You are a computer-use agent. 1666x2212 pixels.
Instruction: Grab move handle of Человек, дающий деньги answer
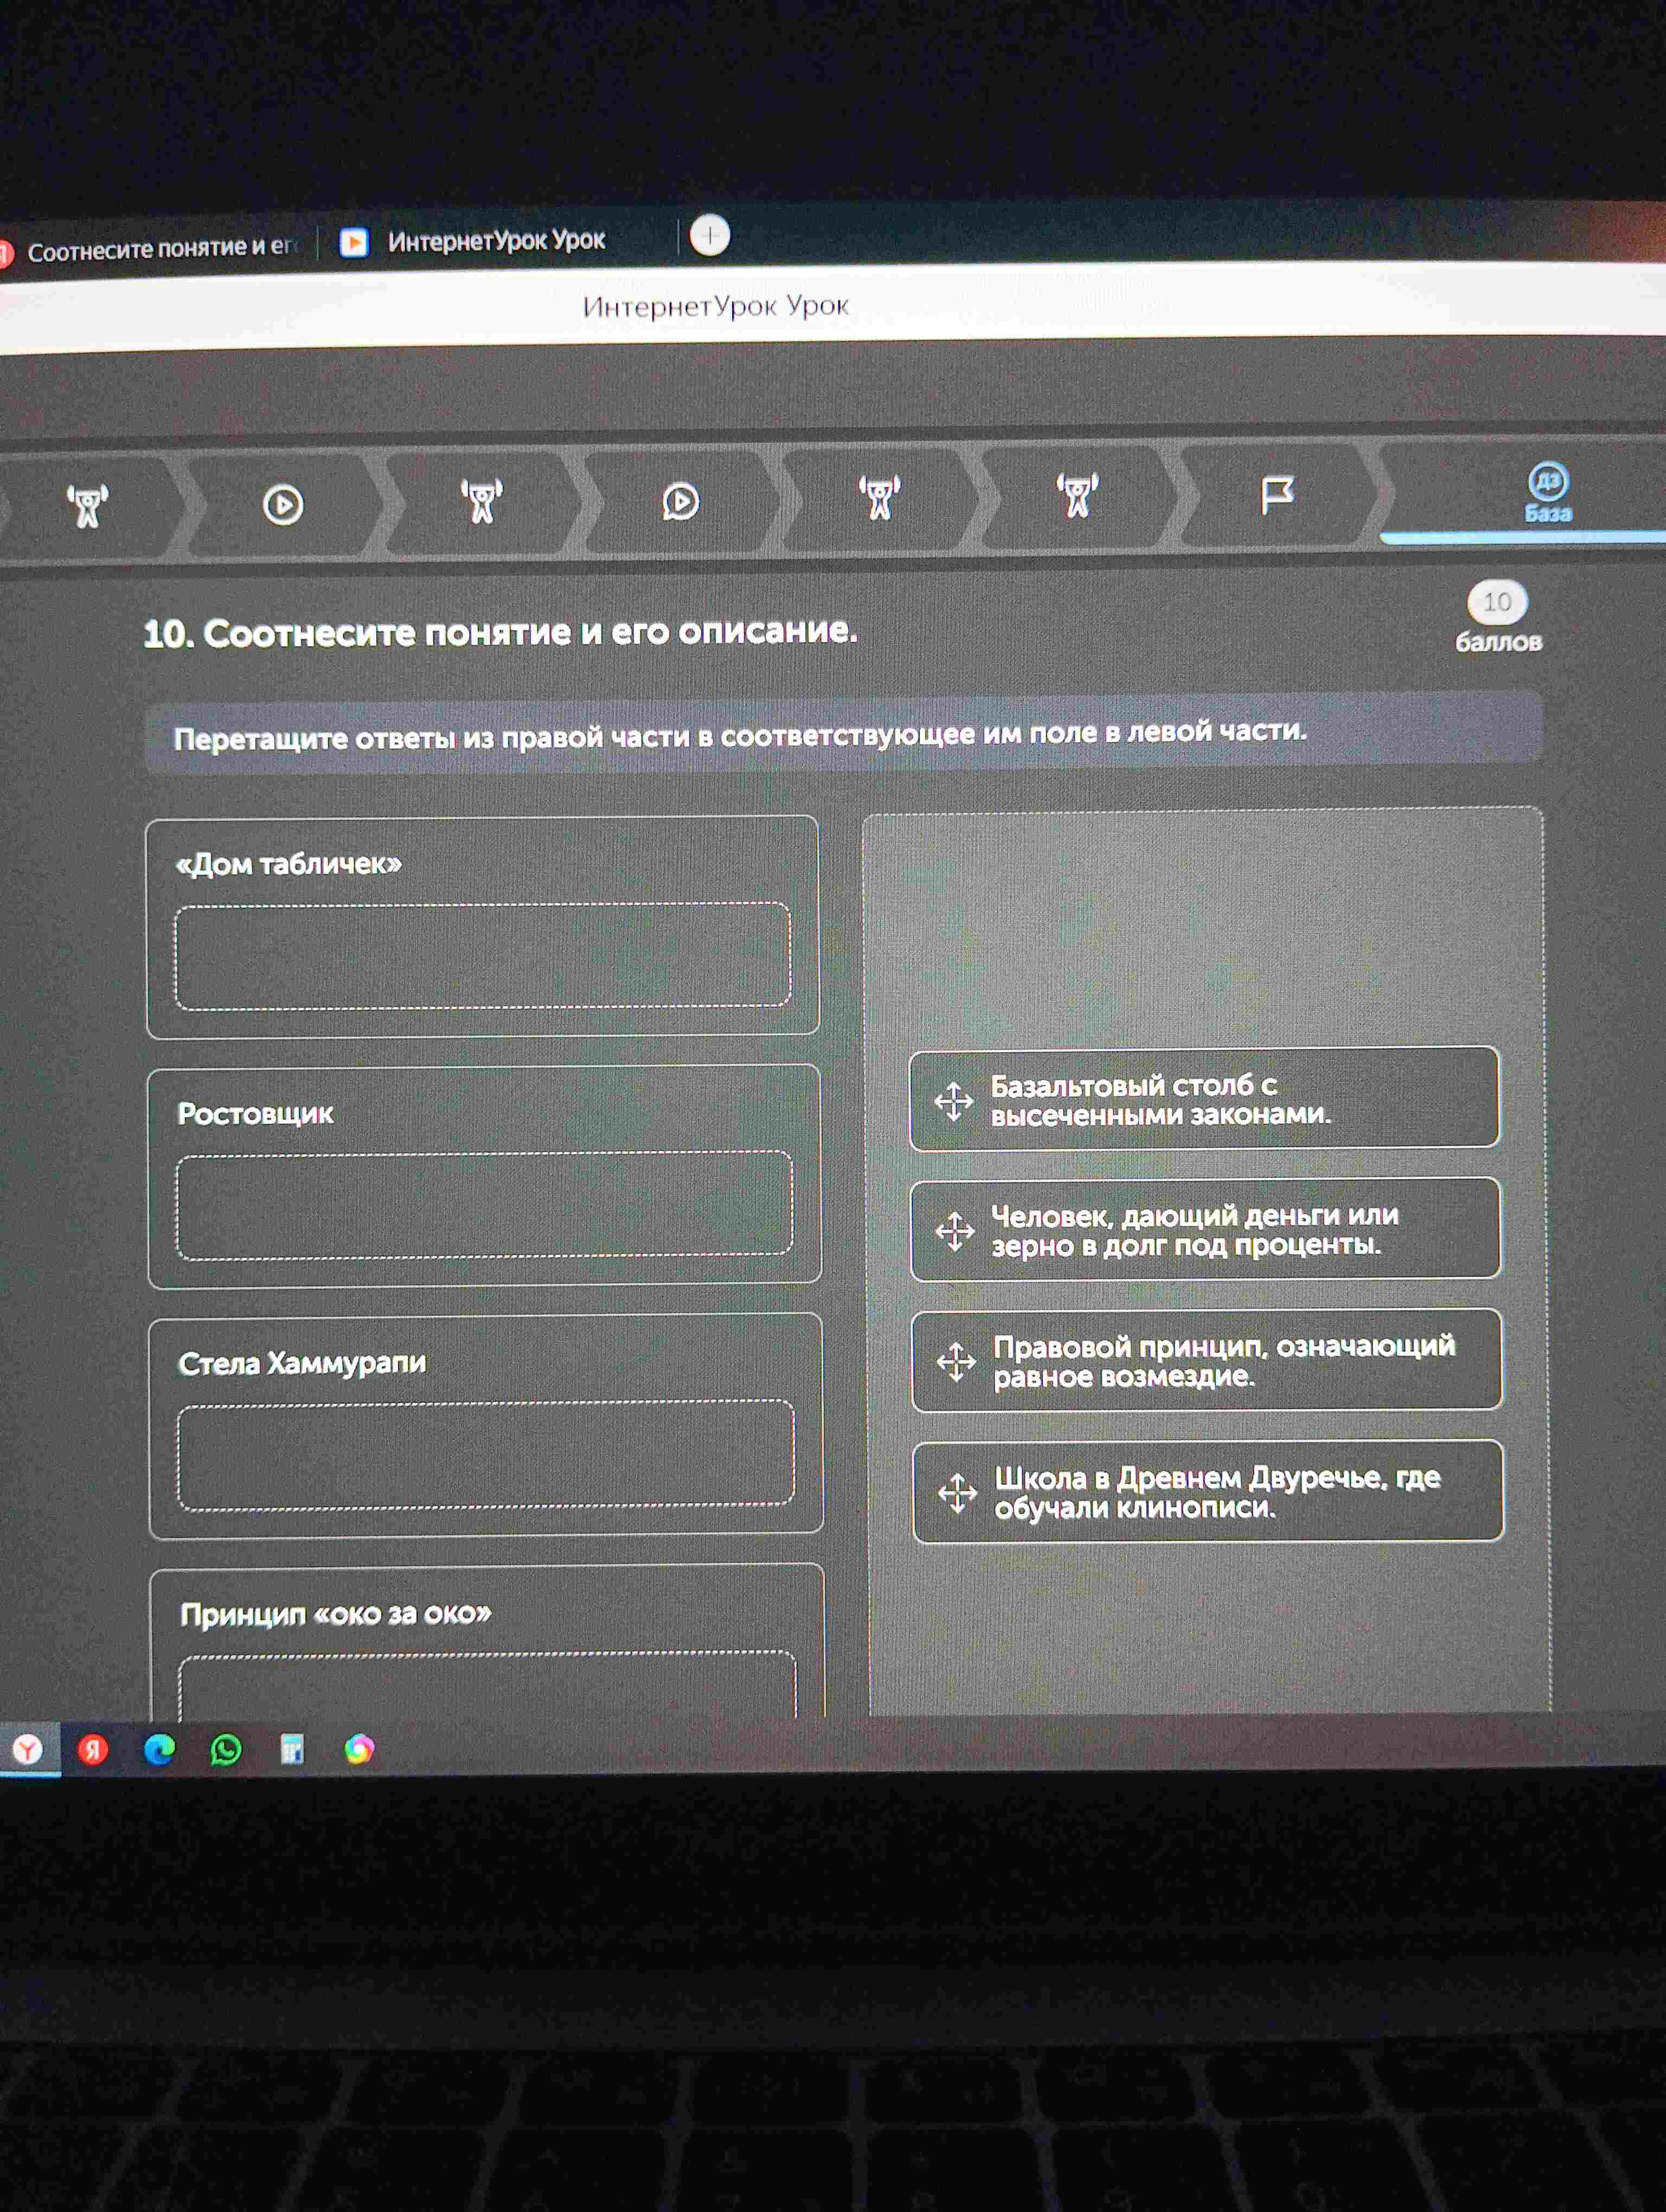pos(954,1231)
